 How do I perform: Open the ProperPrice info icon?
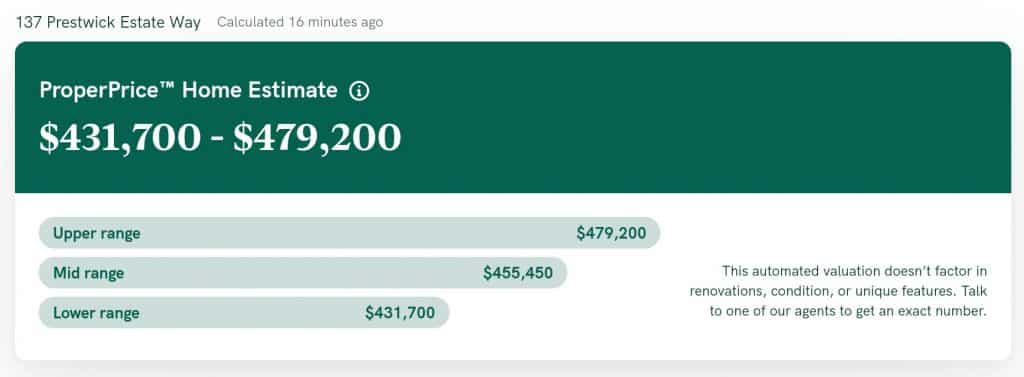tap(359, 91)
